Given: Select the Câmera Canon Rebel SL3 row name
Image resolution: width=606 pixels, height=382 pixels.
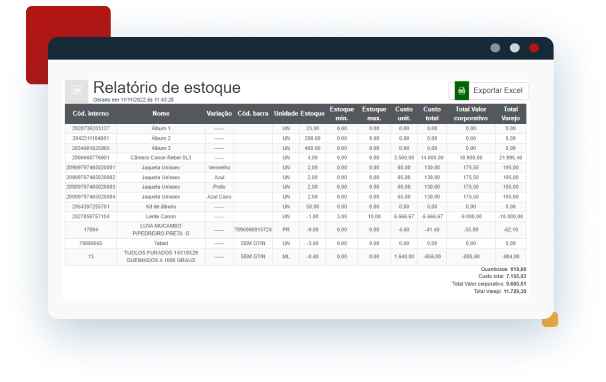Looking at the screenshot, I should coord(161,158).
